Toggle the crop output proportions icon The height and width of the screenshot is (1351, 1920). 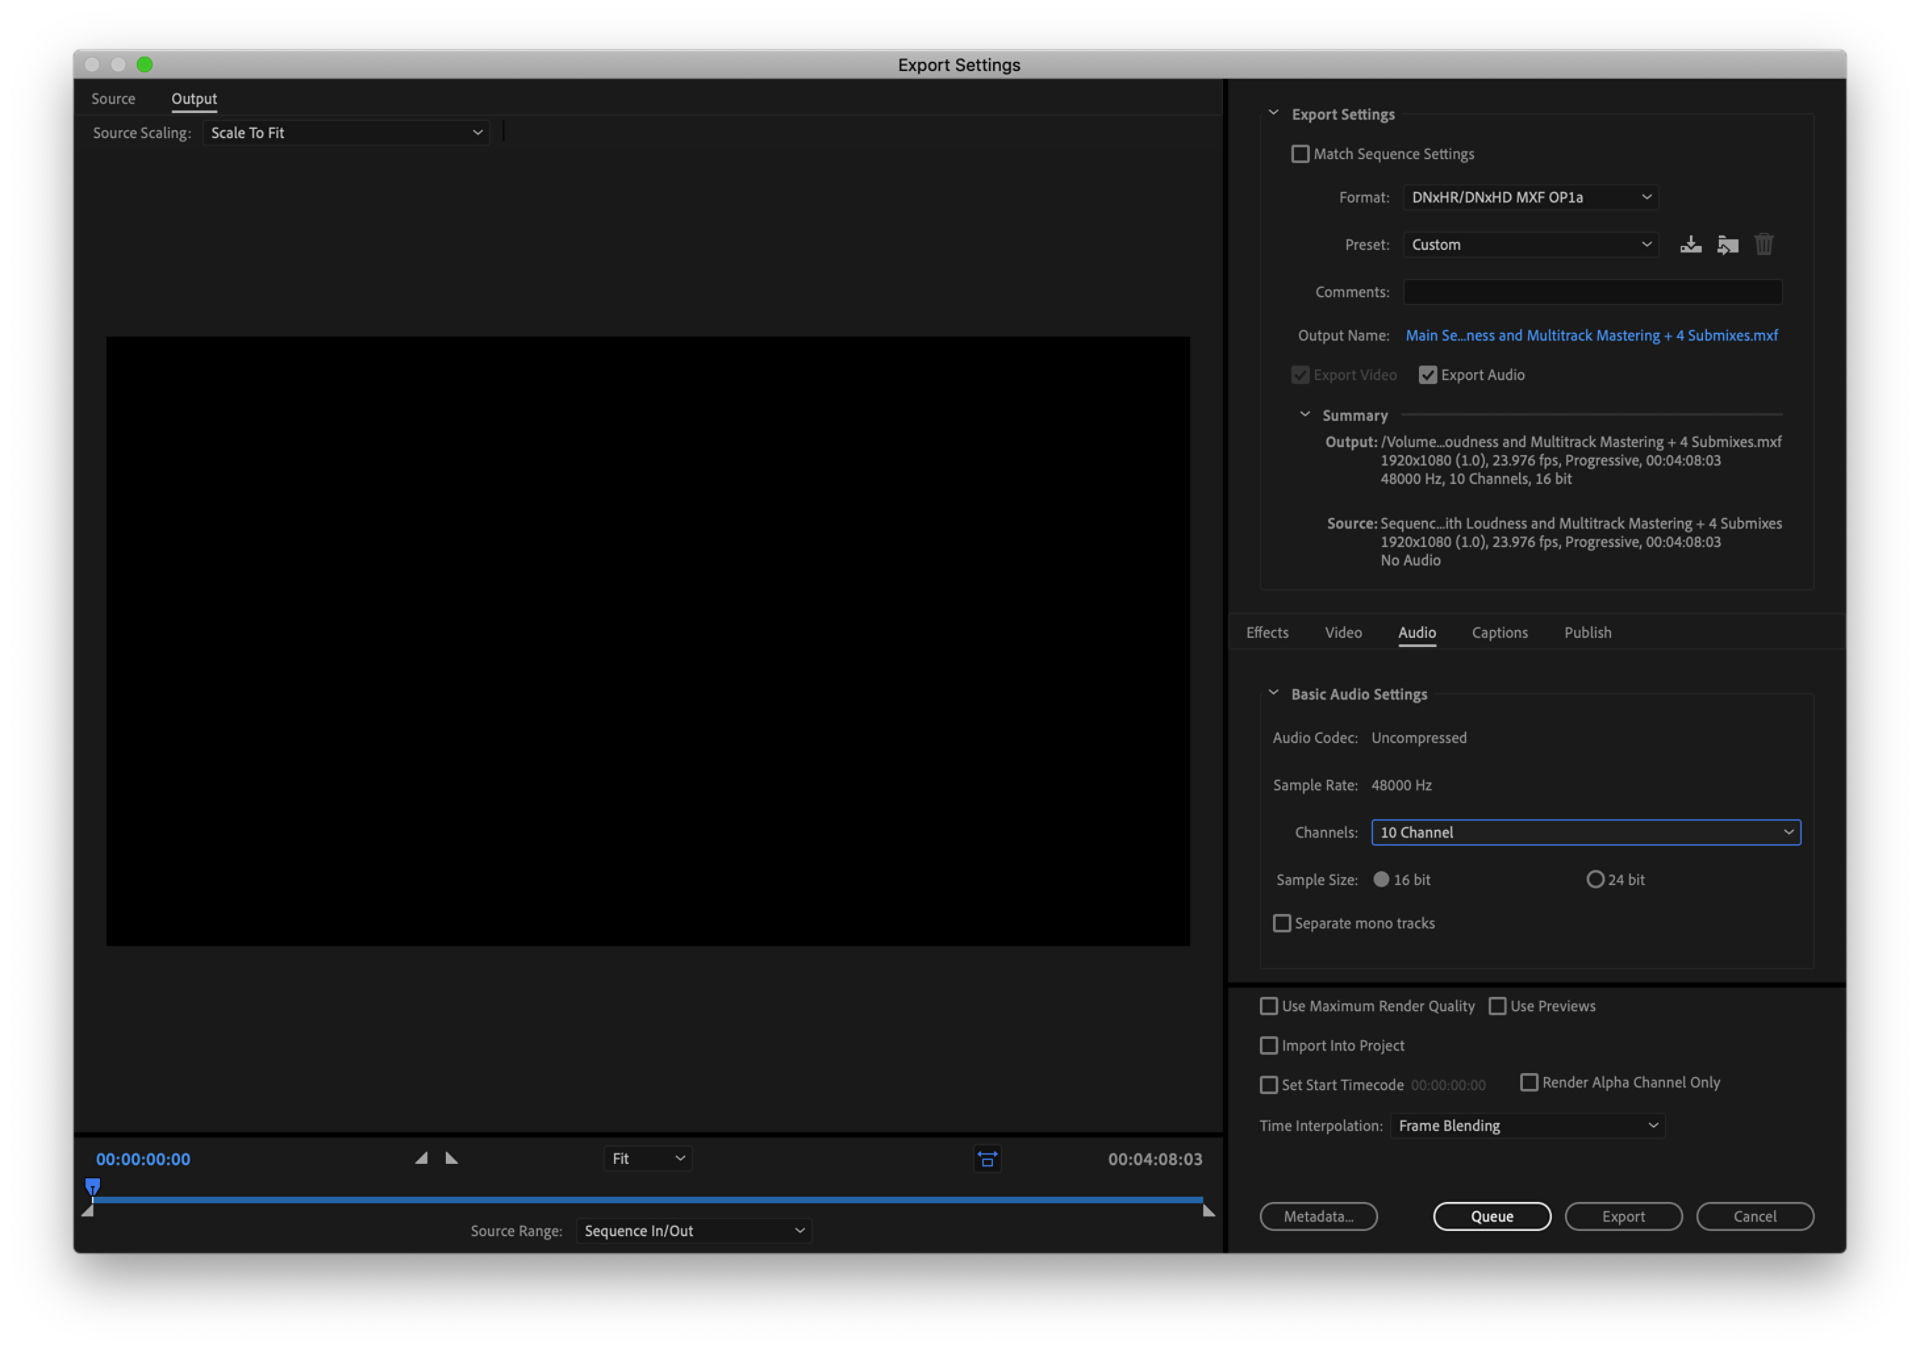pos(987,1159)
